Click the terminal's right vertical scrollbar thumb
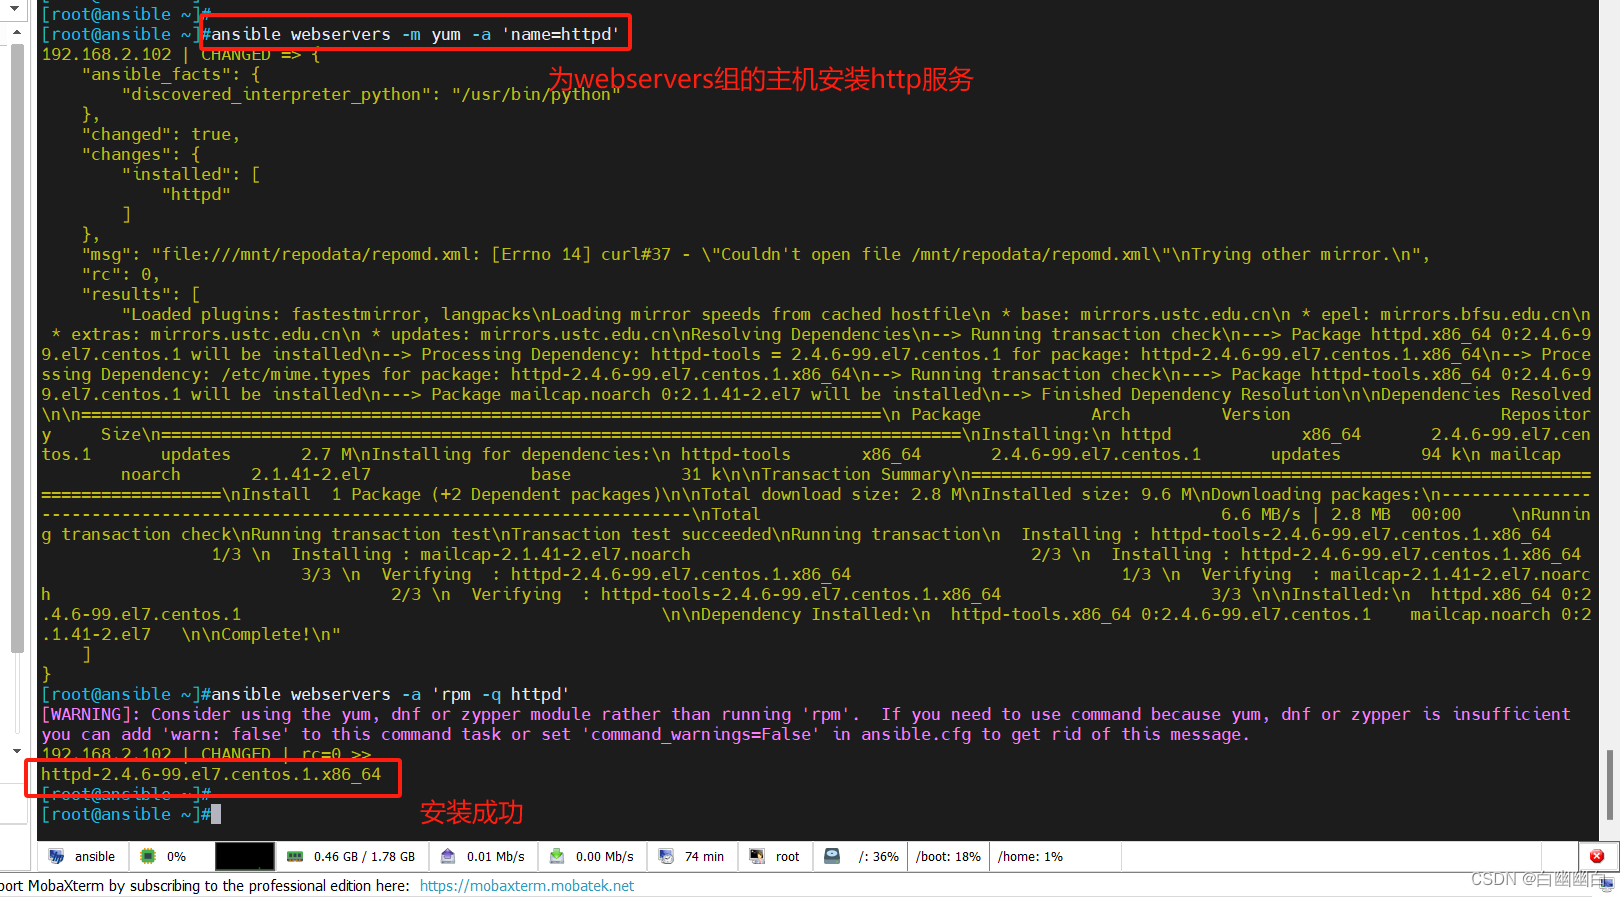1620x897 pixels. [x=1609, y=785]
